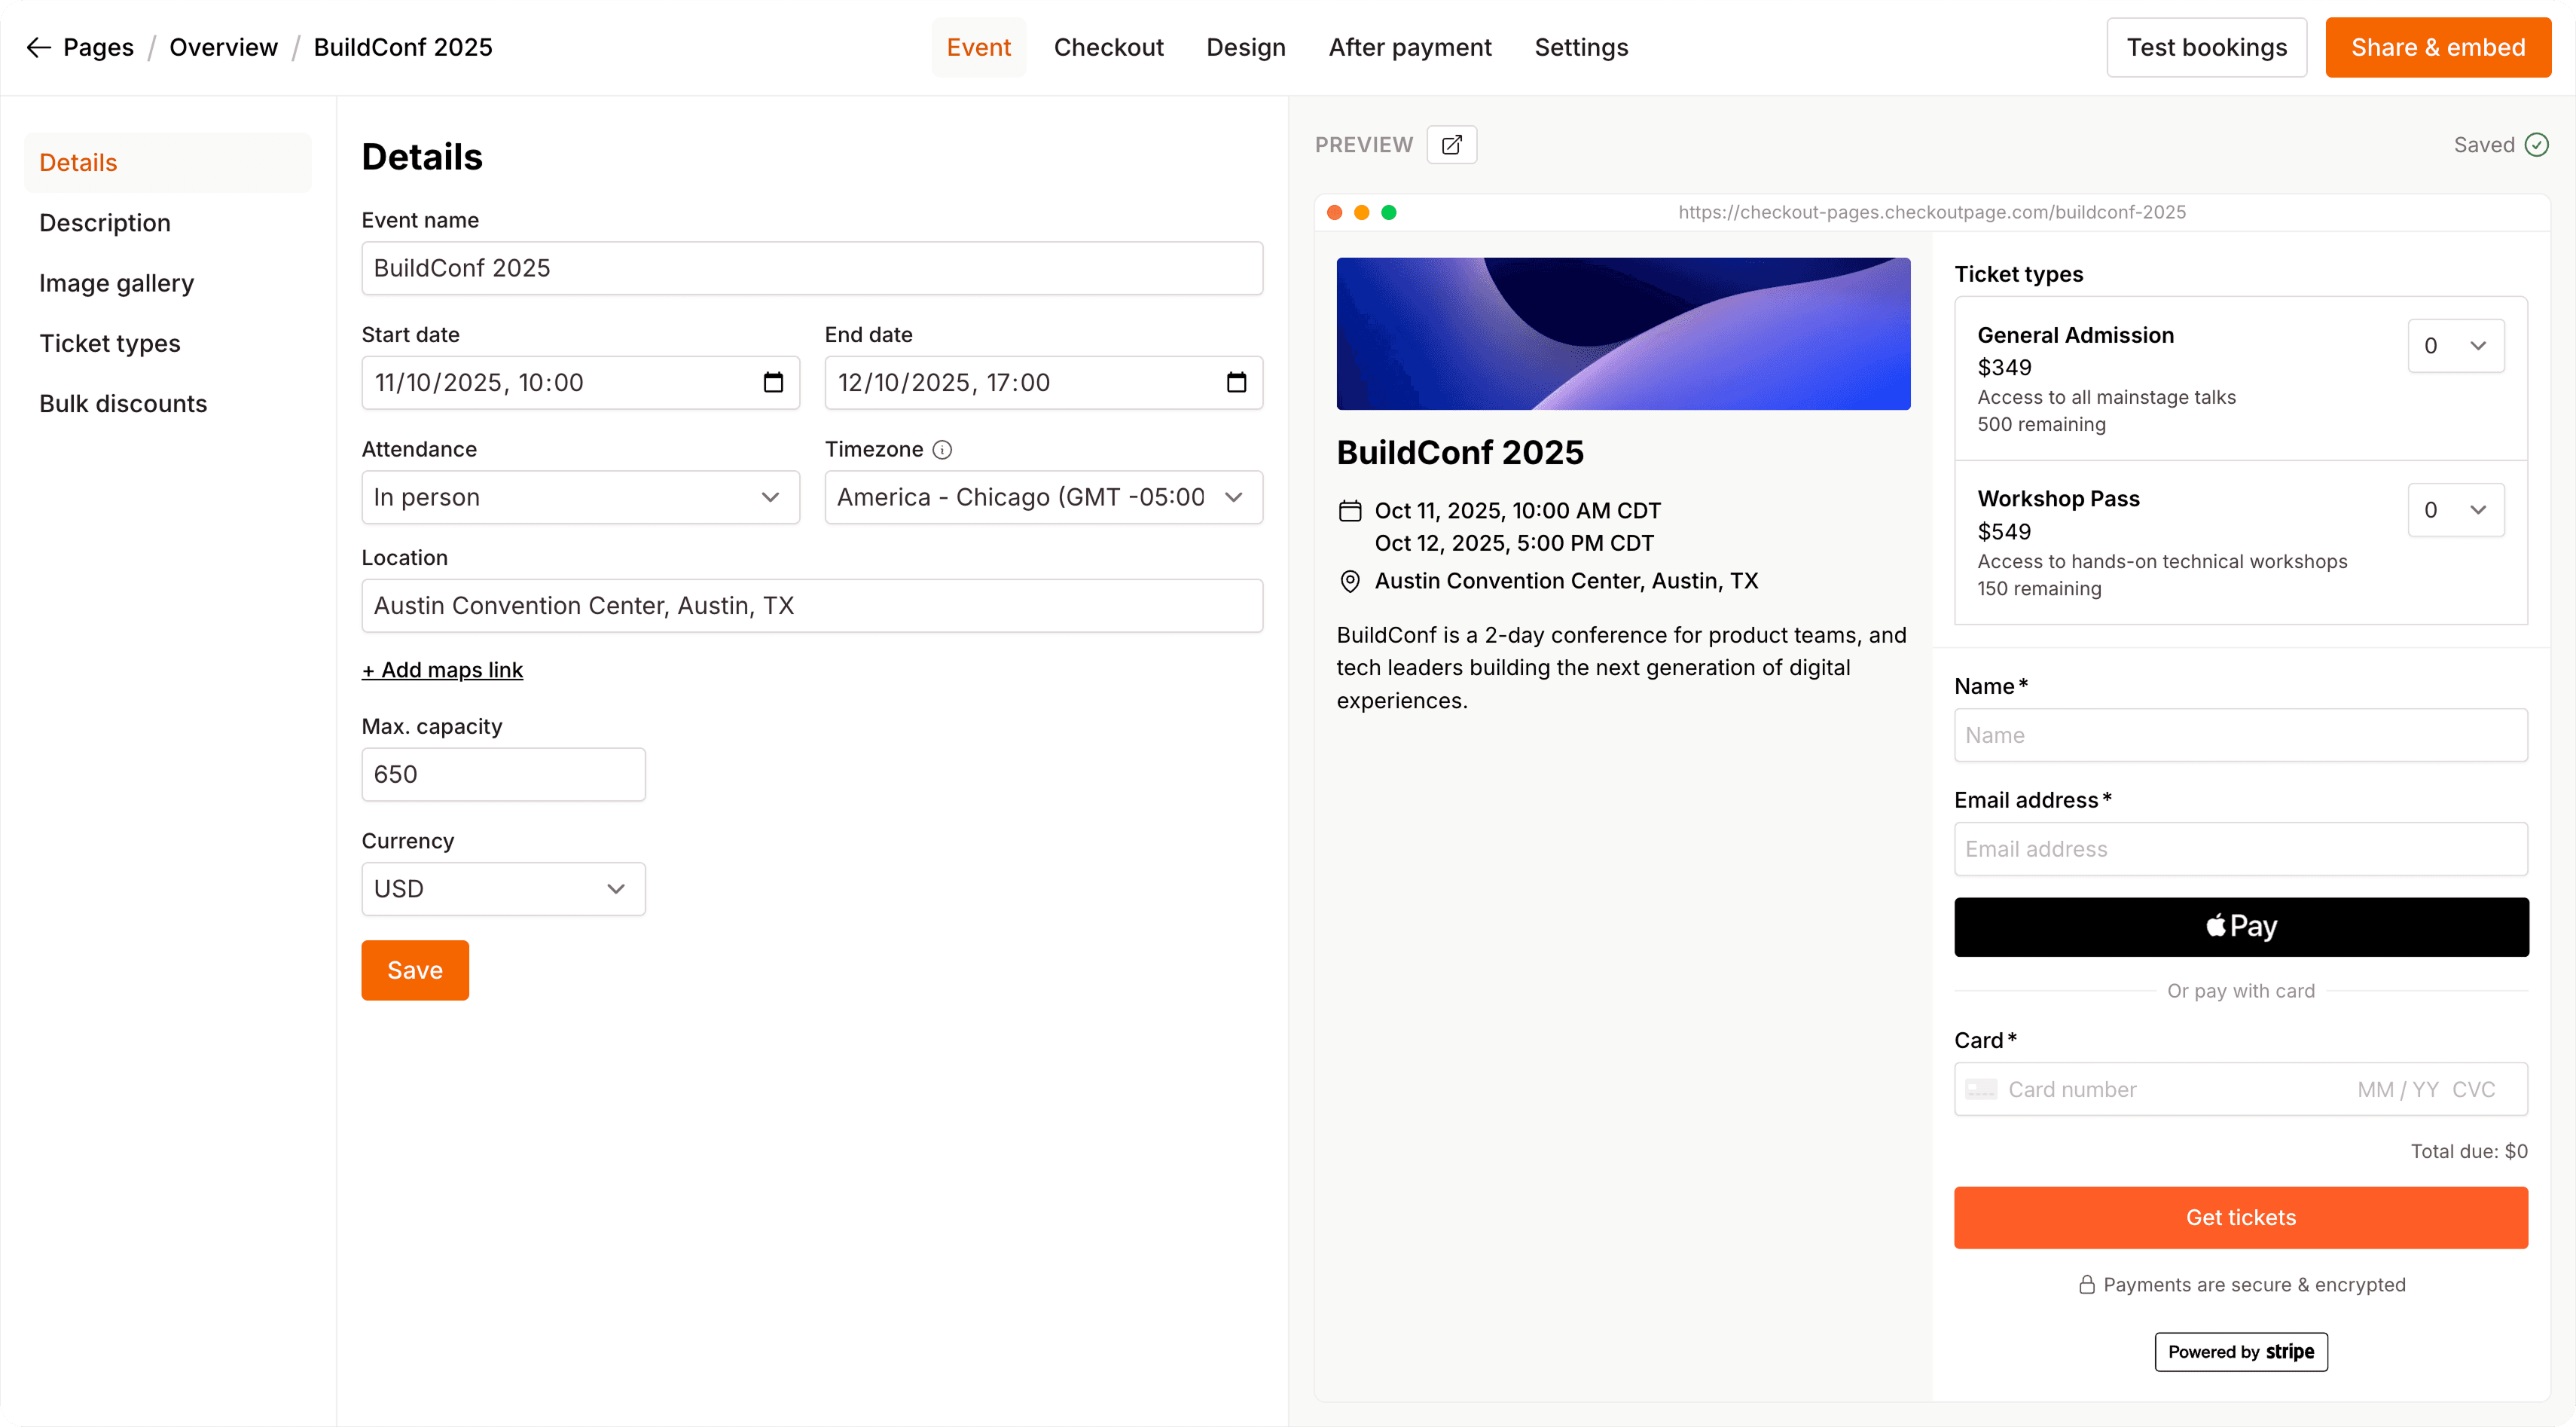
Task: Click the Start date field
Action: point(580,382)
